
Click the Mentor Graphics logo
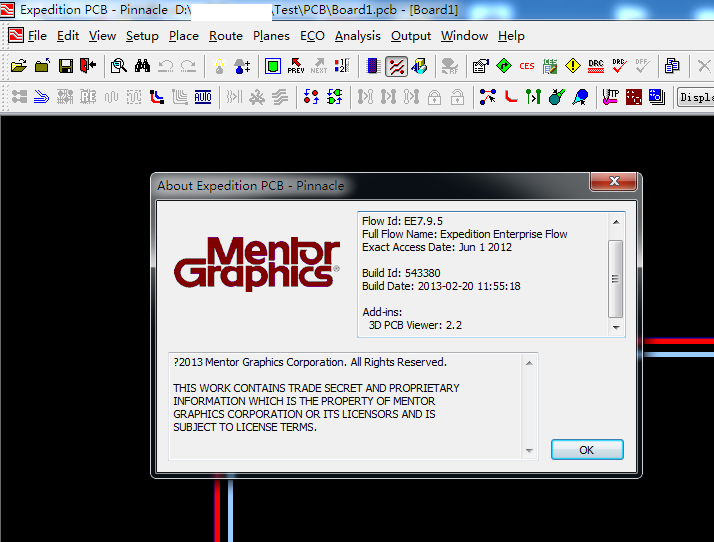(x=257, y=263)
